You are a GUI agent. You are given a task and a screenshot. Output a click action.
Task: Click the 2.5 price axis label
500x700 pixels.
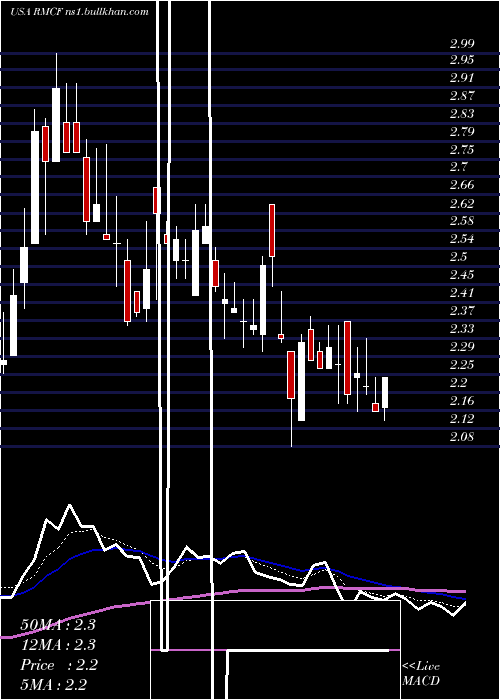458,256
